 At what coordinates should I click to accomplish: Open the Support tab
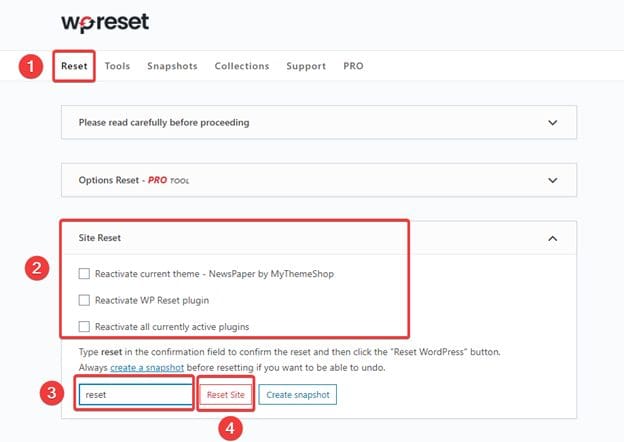pyautogui.click(x=306, y=66)
